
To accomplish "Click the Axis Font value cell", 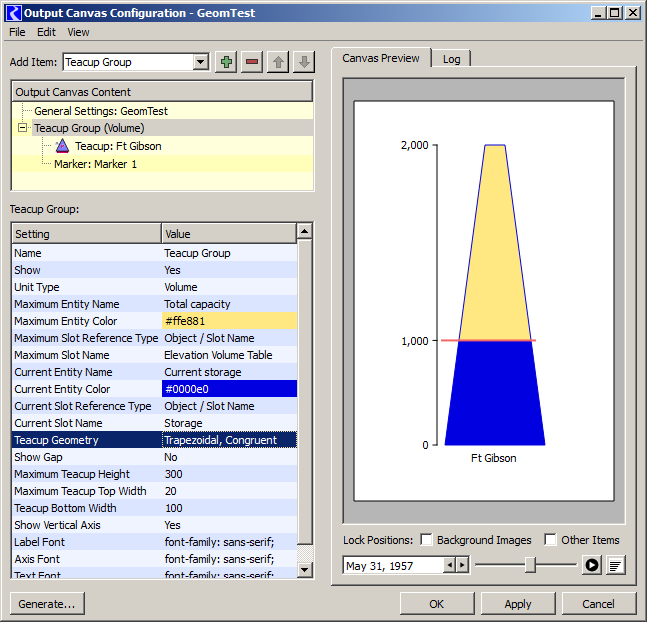I will coord(229,559).
